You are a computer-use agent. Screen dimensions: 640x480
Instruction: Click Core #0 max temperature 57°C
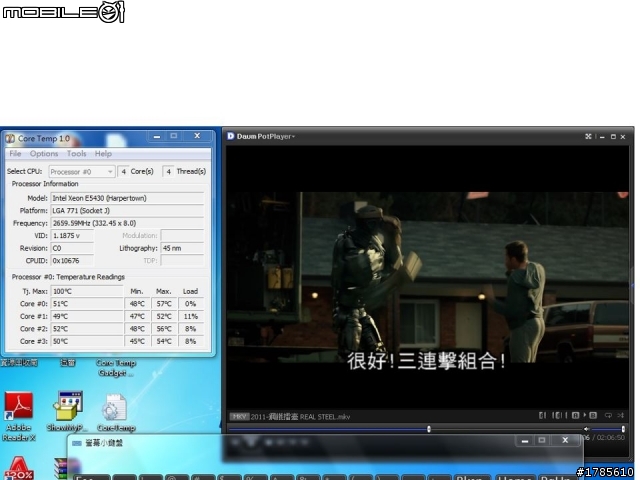point(164,304)
